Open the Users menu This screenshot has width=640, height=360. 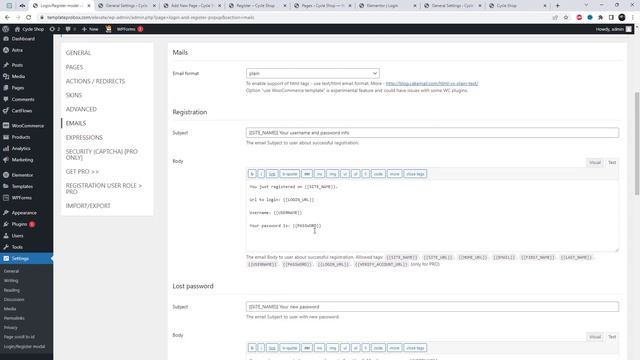(17, 236)
